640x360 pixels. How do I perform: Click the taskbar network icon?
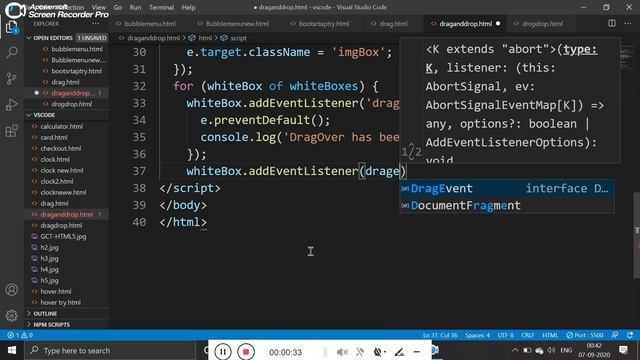tap(539, 350)
